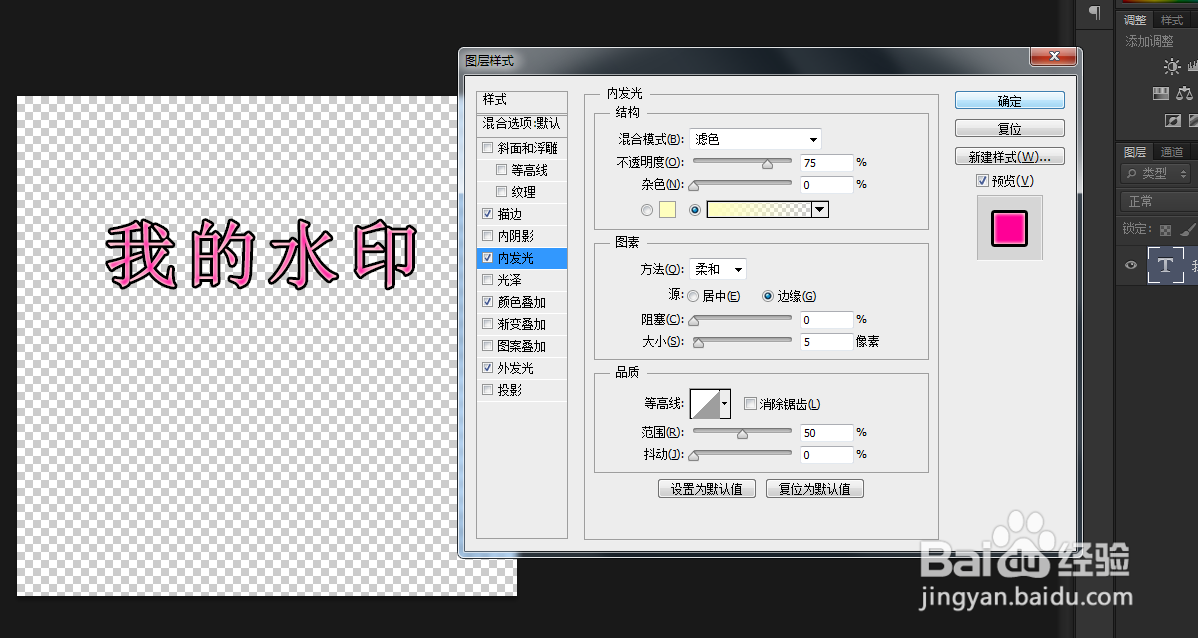Click the yellow-to-transparent gradient swatch
This screenshot has height=638, width=1198.
tap(759, 209)
